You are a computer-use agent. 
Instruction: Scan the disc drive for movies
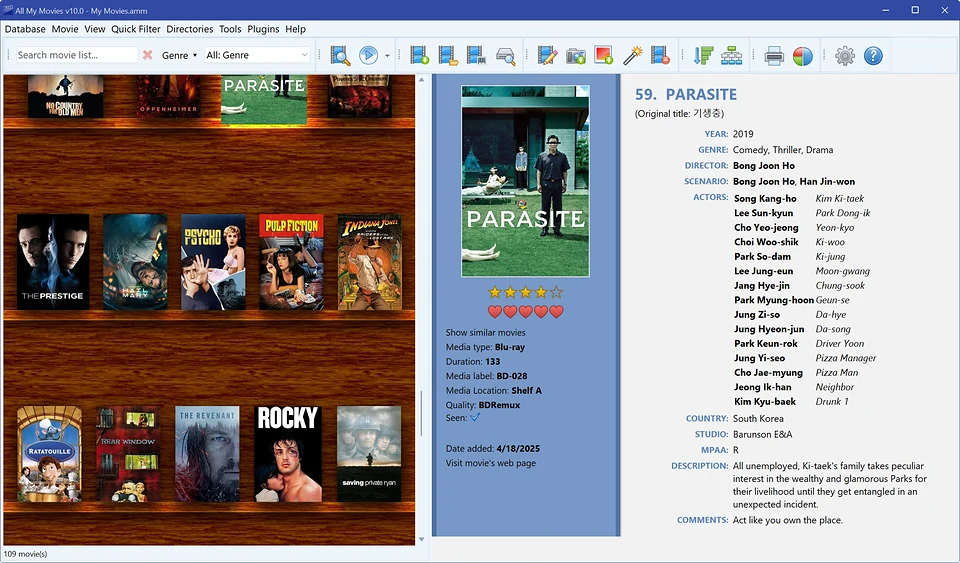point(506,56)
